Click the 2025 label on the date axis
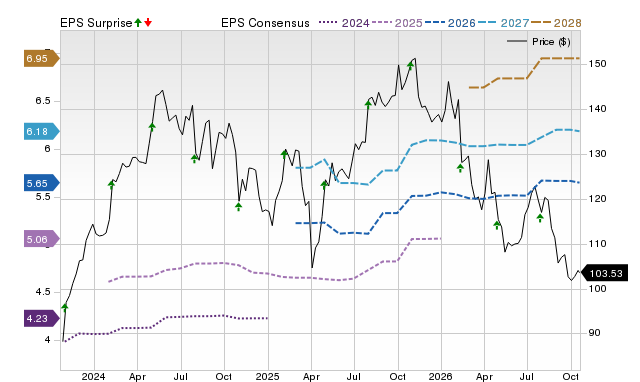The width and height of the screenshot is (640, 382). (x=267, y=376)
